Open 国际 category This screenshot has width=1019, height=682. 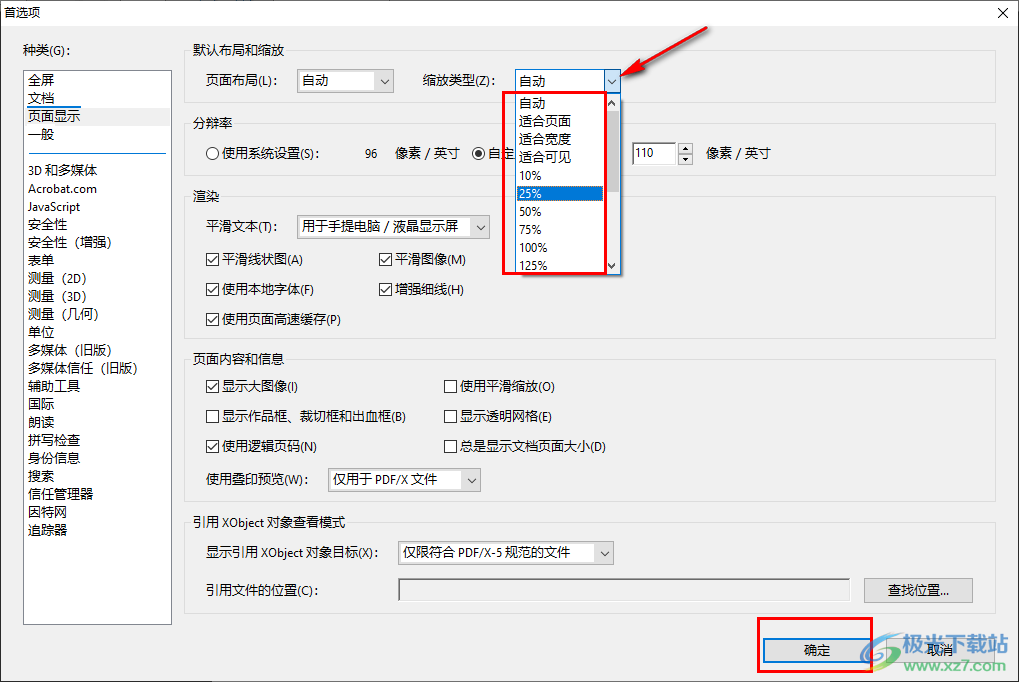pos(41,404)
